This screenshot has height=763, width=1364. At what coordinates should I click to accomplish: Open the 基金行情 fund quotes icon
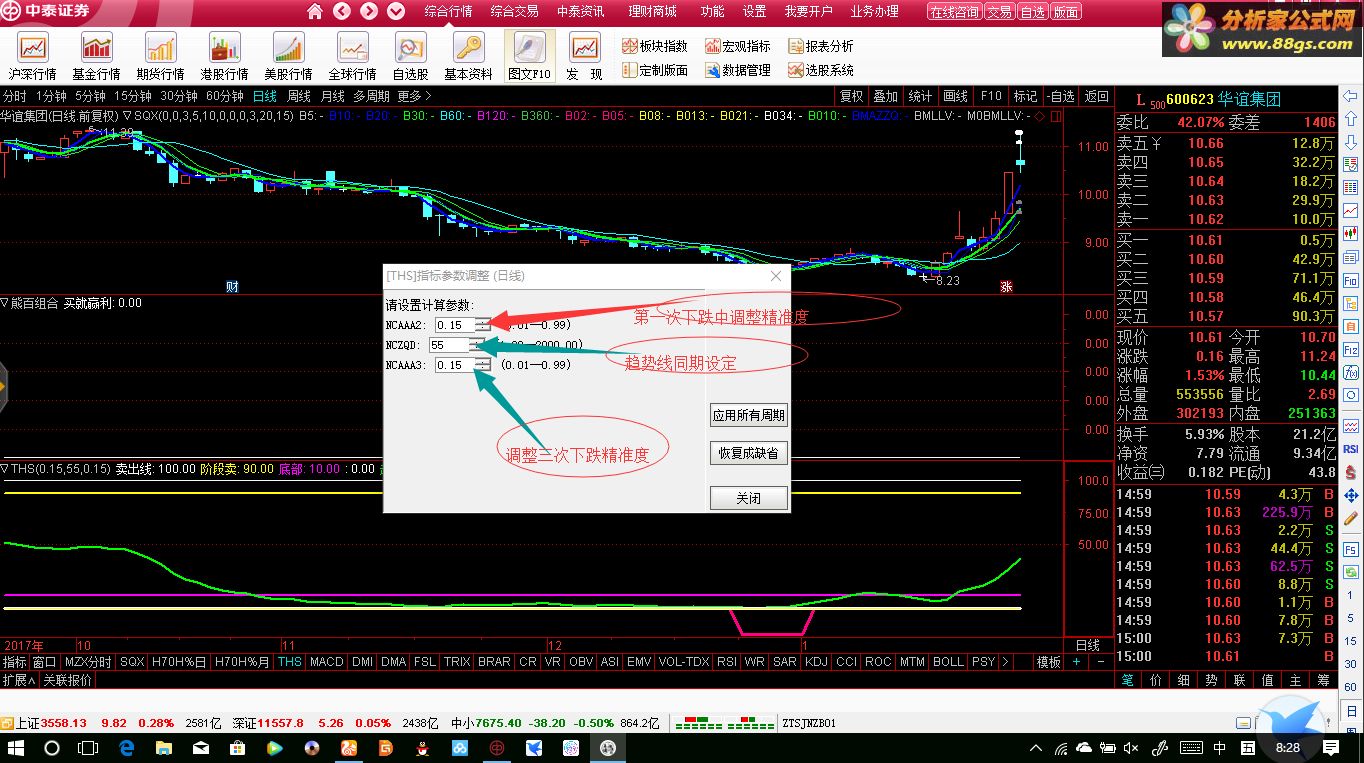tap(97, 56)
